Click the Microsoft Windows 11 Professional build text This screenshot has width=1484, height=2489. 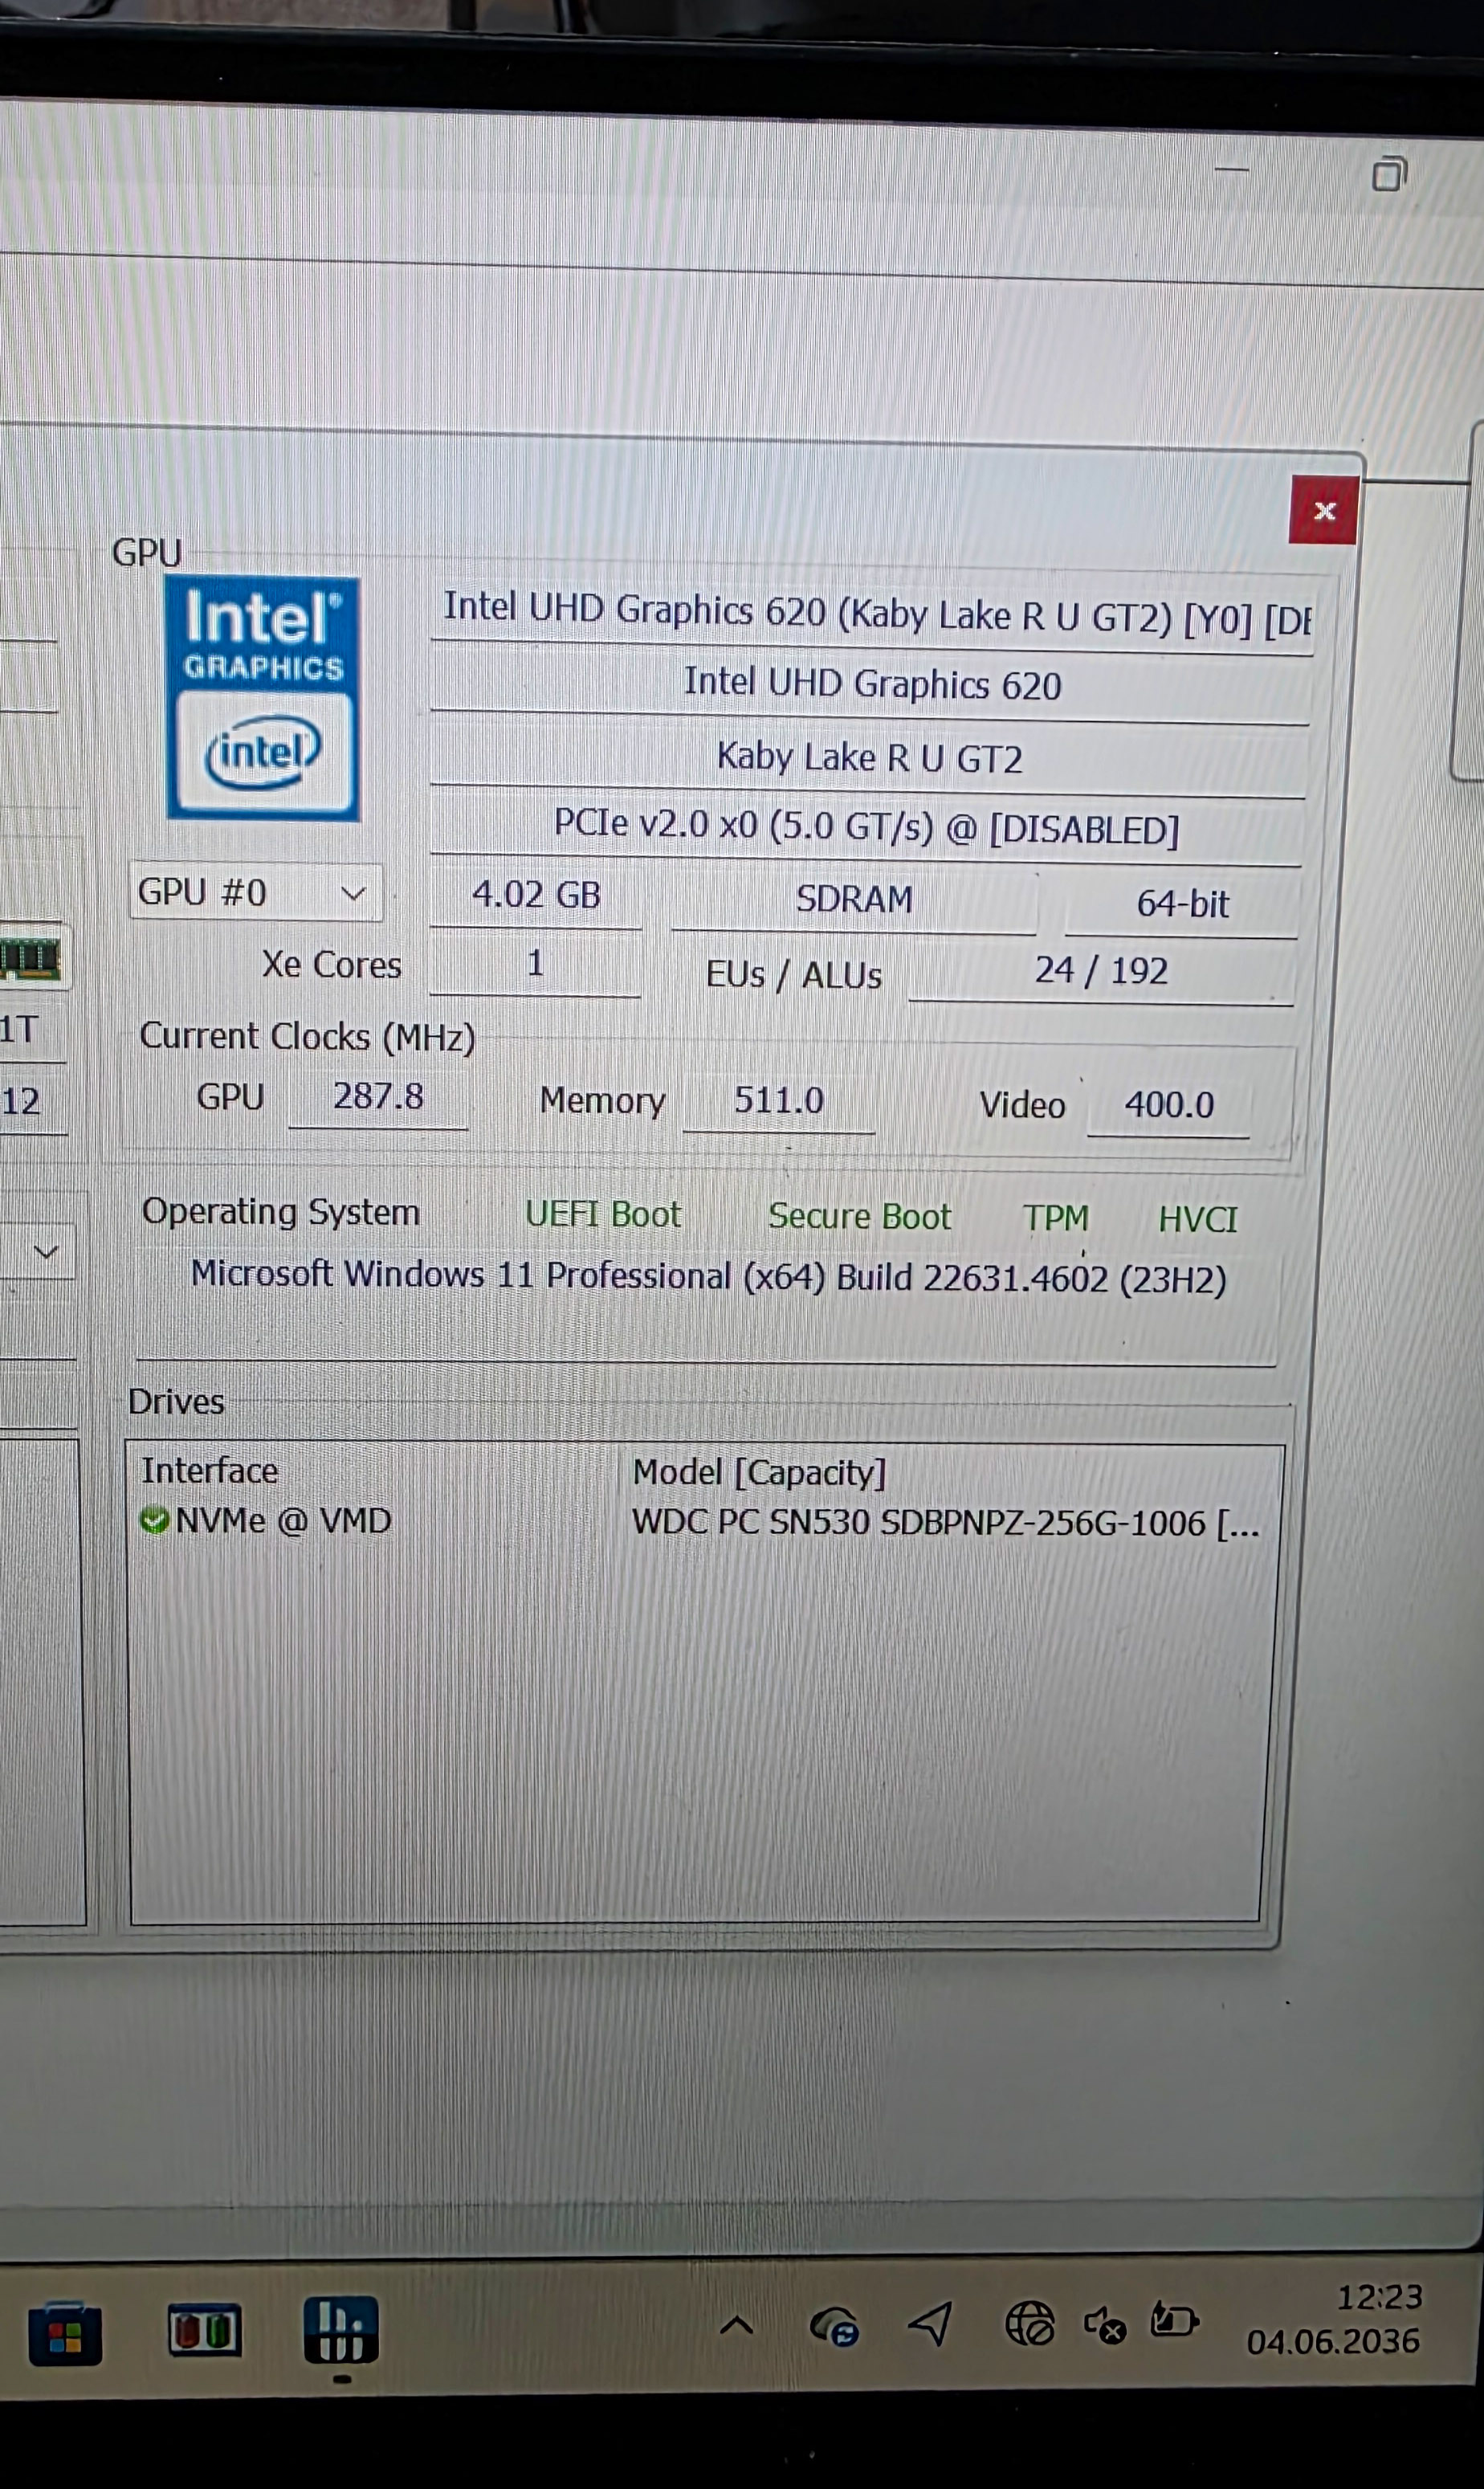pyautogui.click(x=708, y=1277)
